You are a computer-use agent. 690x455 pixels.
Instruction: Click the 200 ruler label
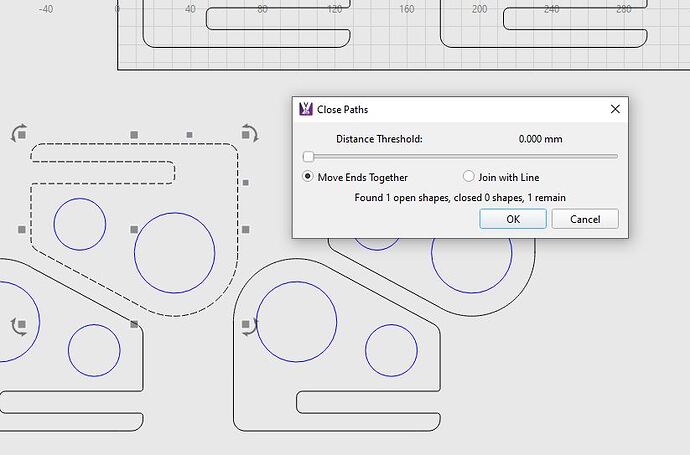pos(479,9)
